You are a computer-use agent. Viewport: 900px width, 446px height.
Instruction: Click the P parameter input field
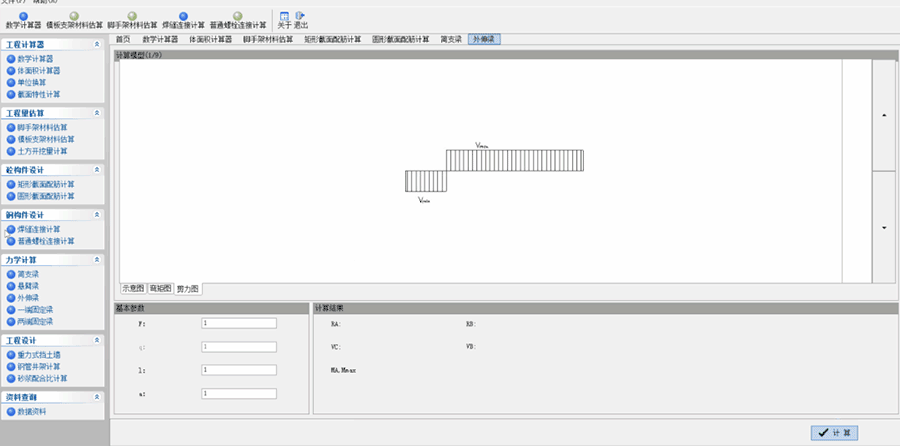(239, 323)
